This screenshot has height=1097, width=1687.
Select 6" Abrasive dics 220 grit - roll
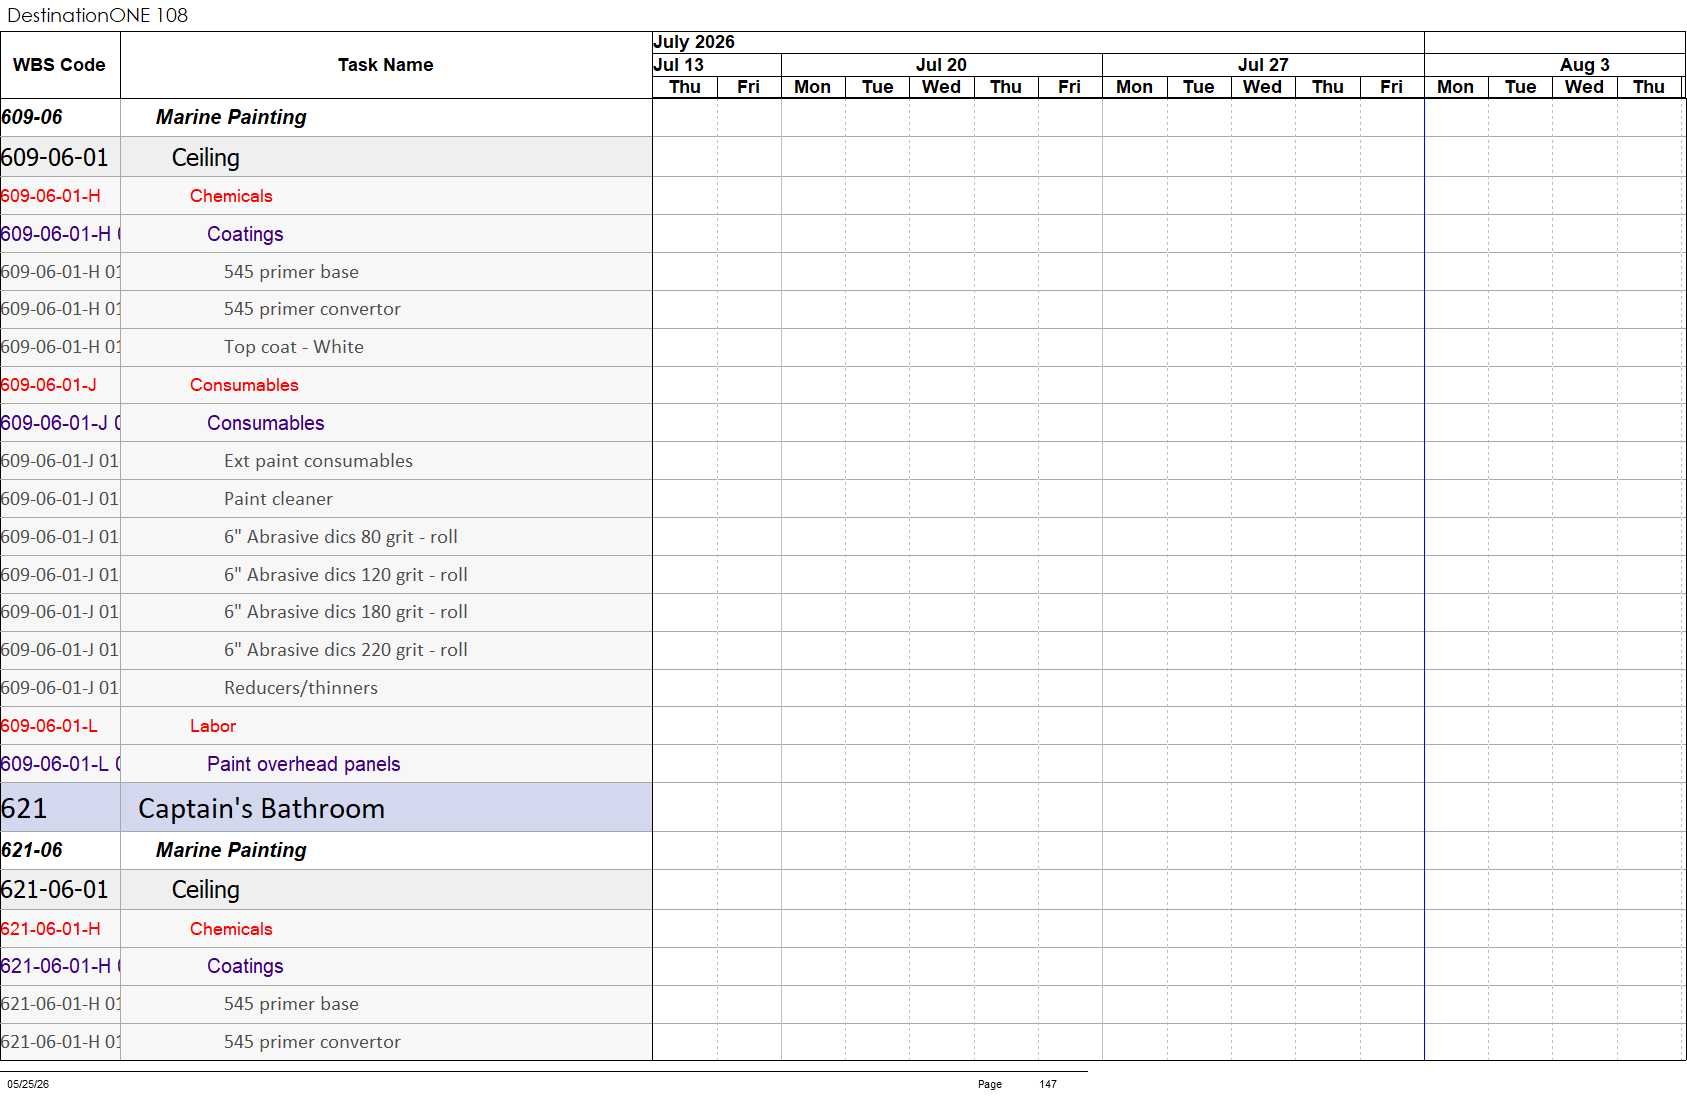point(326,650)
